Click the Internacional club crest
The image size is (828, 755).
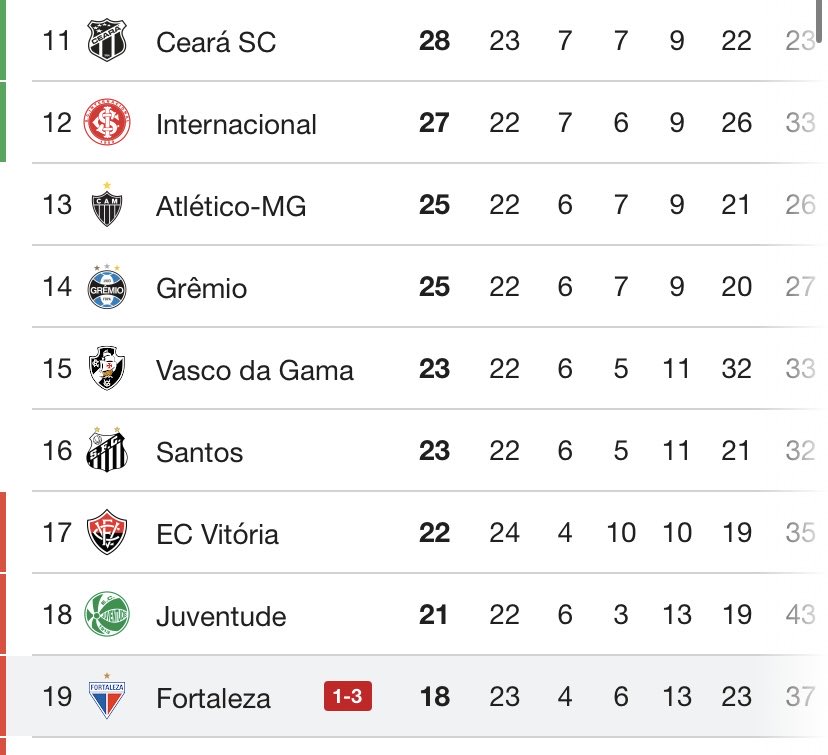105,123
